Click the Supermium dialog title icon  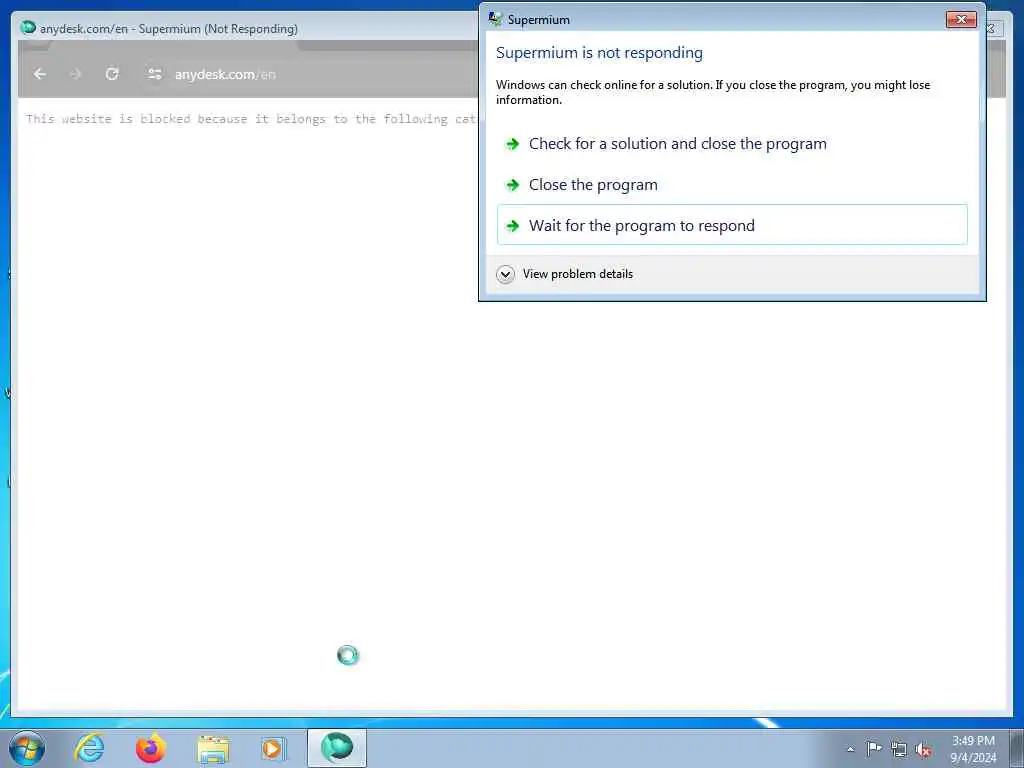496,19
